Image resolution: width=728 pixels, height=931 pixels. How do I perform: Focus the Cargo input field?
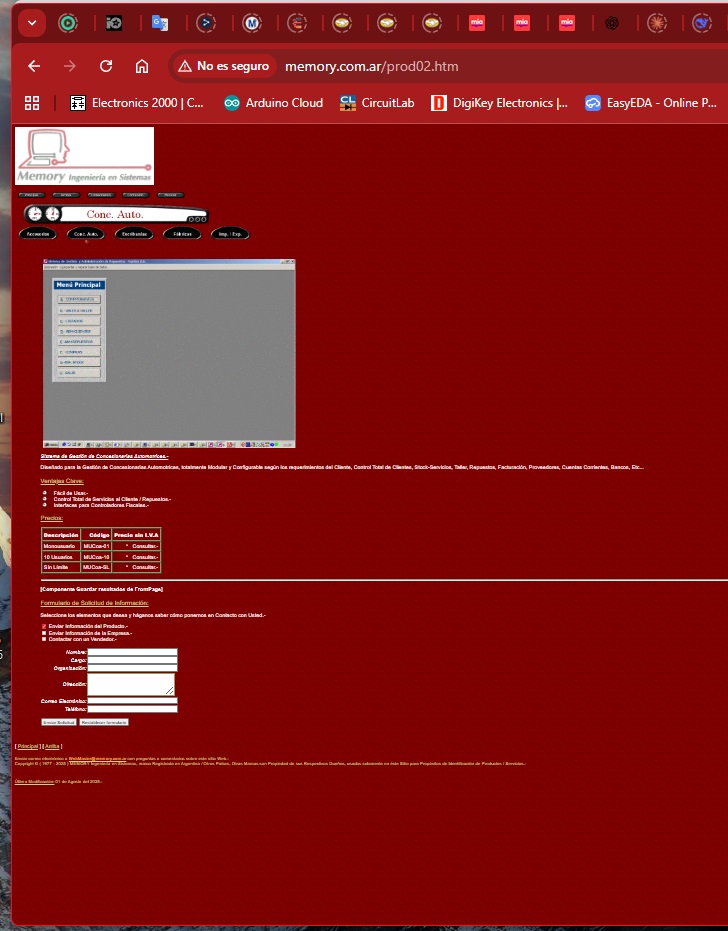point(132,660)
